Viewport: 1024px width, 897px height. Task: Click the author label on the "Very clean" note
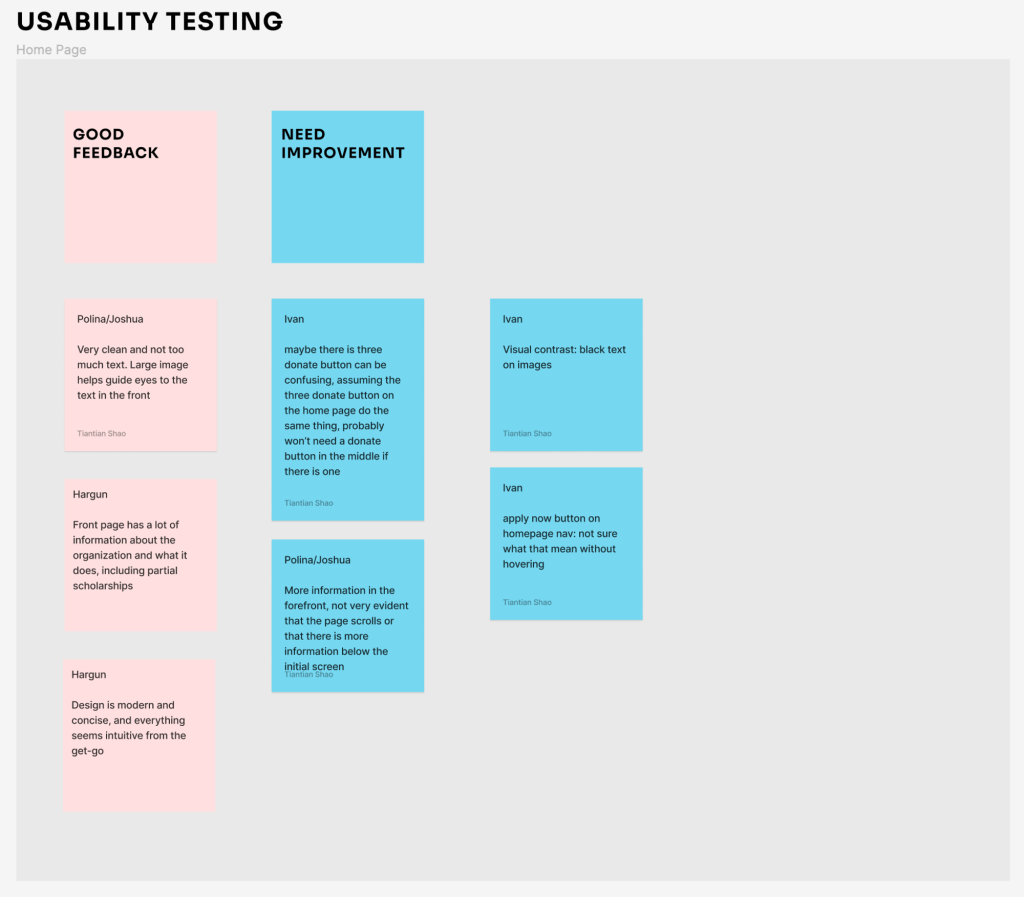(x=102, y=434)
